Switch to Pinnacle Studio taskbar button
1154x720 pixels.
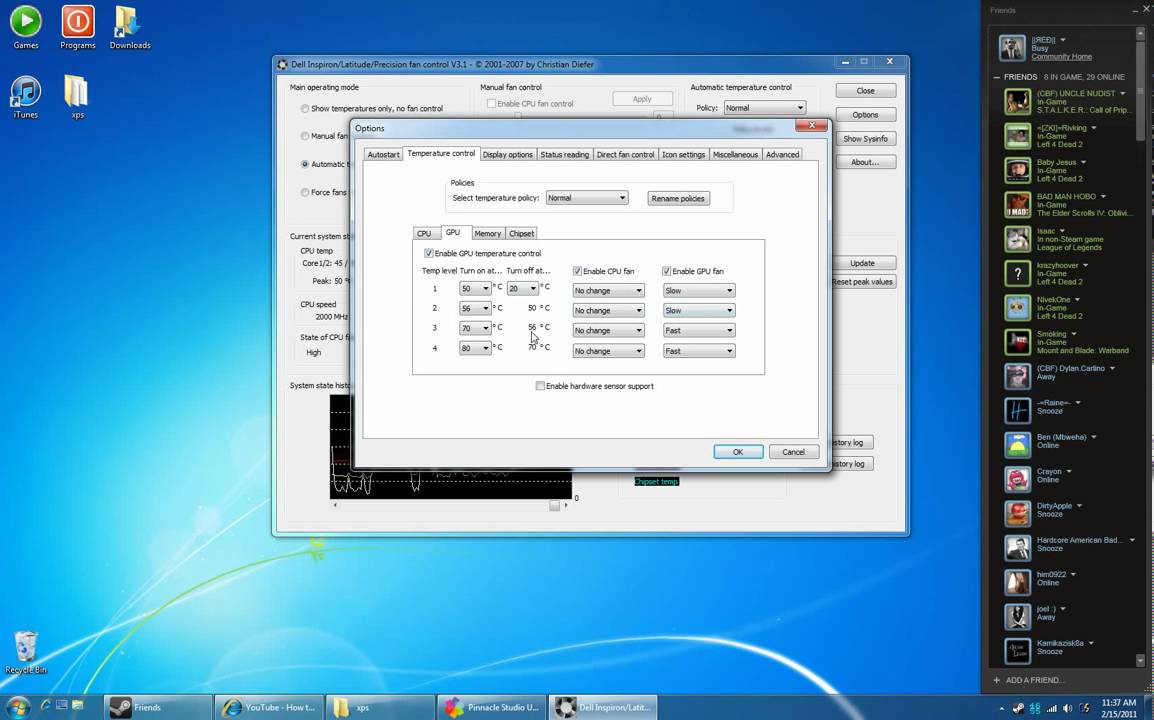pyautogui.click(x=491, y=707)
